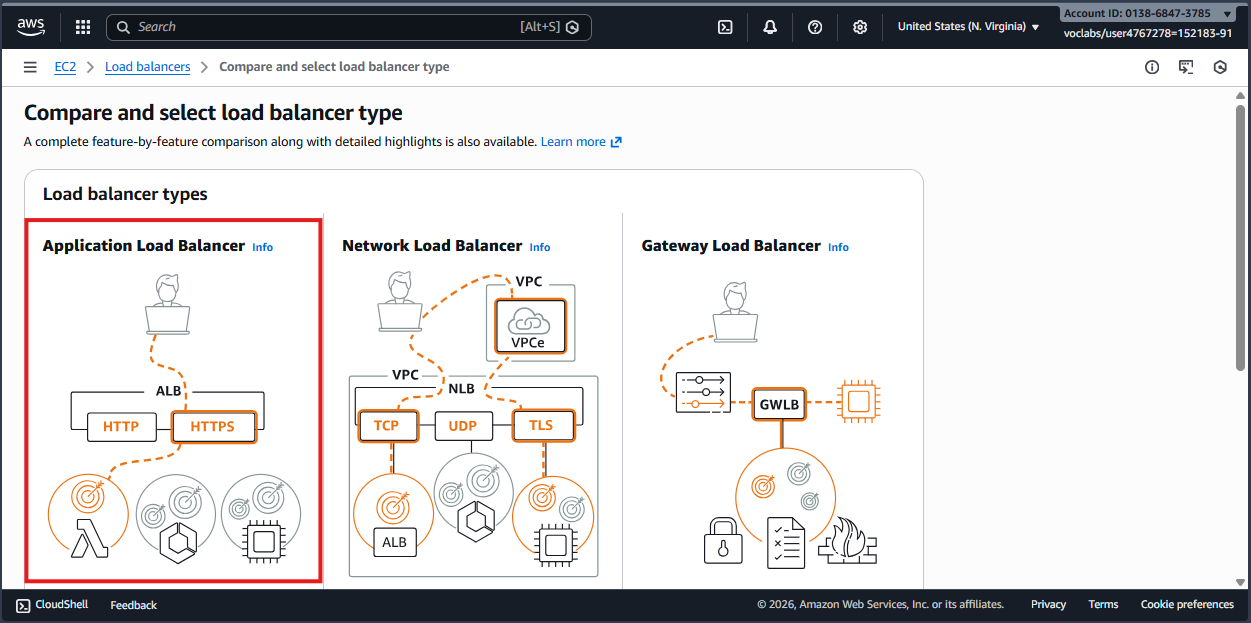Click the EC2 breadcrumb link
The image size is (1251, 623).
tap(65, 67)
